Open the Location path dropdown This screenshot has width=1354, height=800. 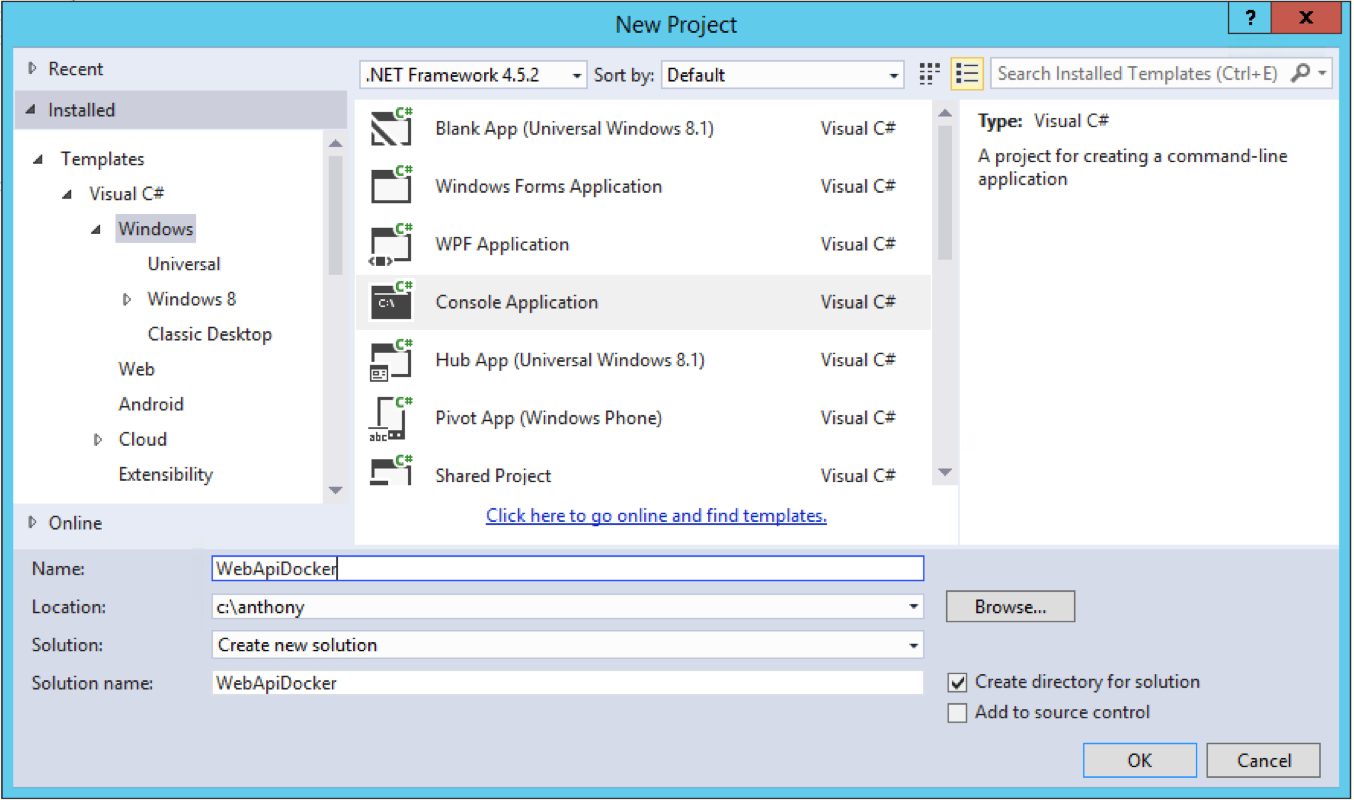(914, 607)
